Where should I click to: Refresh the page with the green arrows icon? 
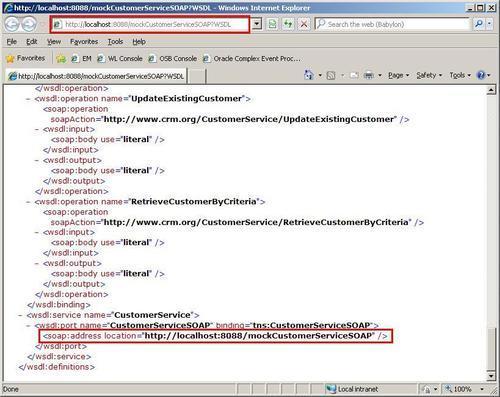click(288, 24)
